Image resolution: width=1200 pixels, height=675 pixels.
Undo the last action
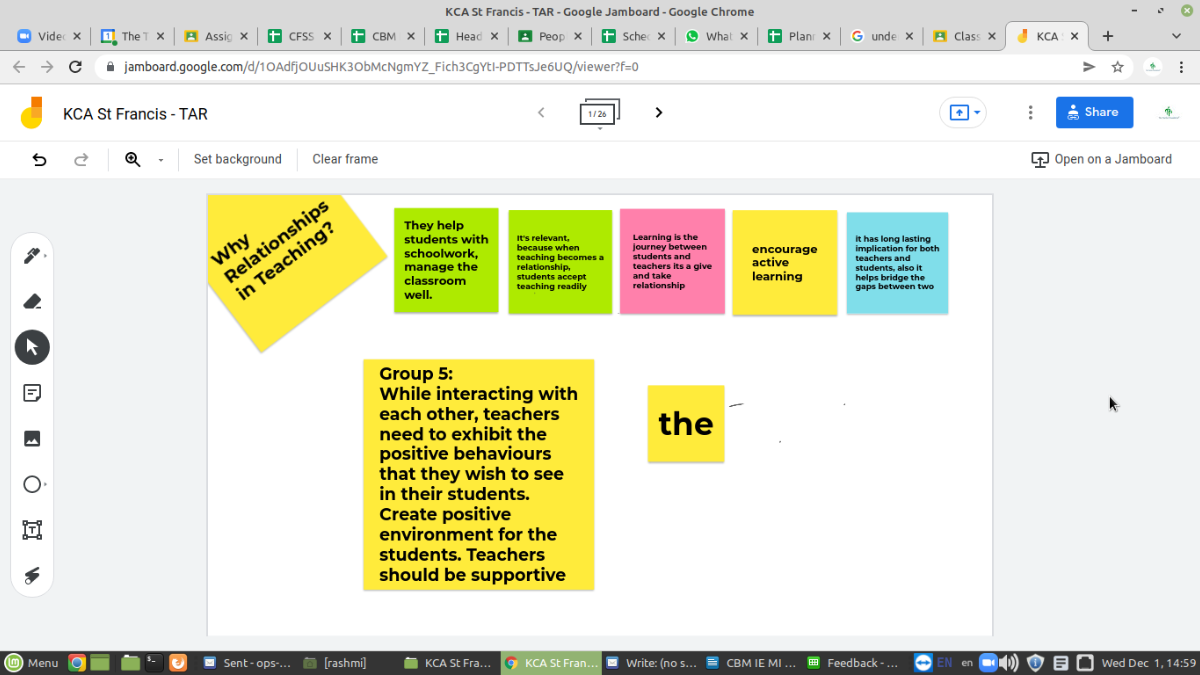click(40, 159)
